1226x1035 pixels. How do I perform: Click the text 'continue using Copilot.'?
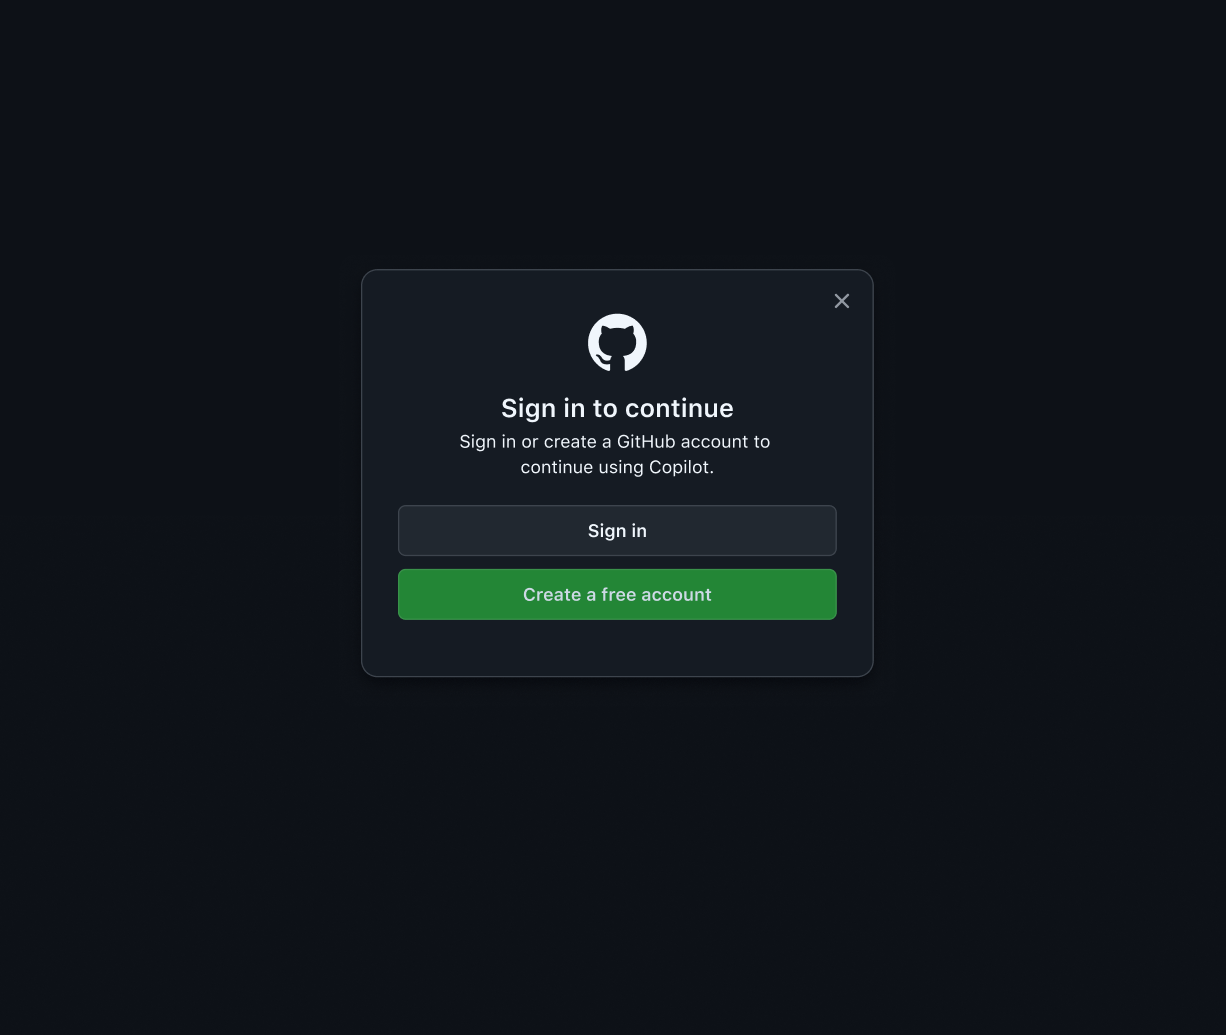[617, 467]
